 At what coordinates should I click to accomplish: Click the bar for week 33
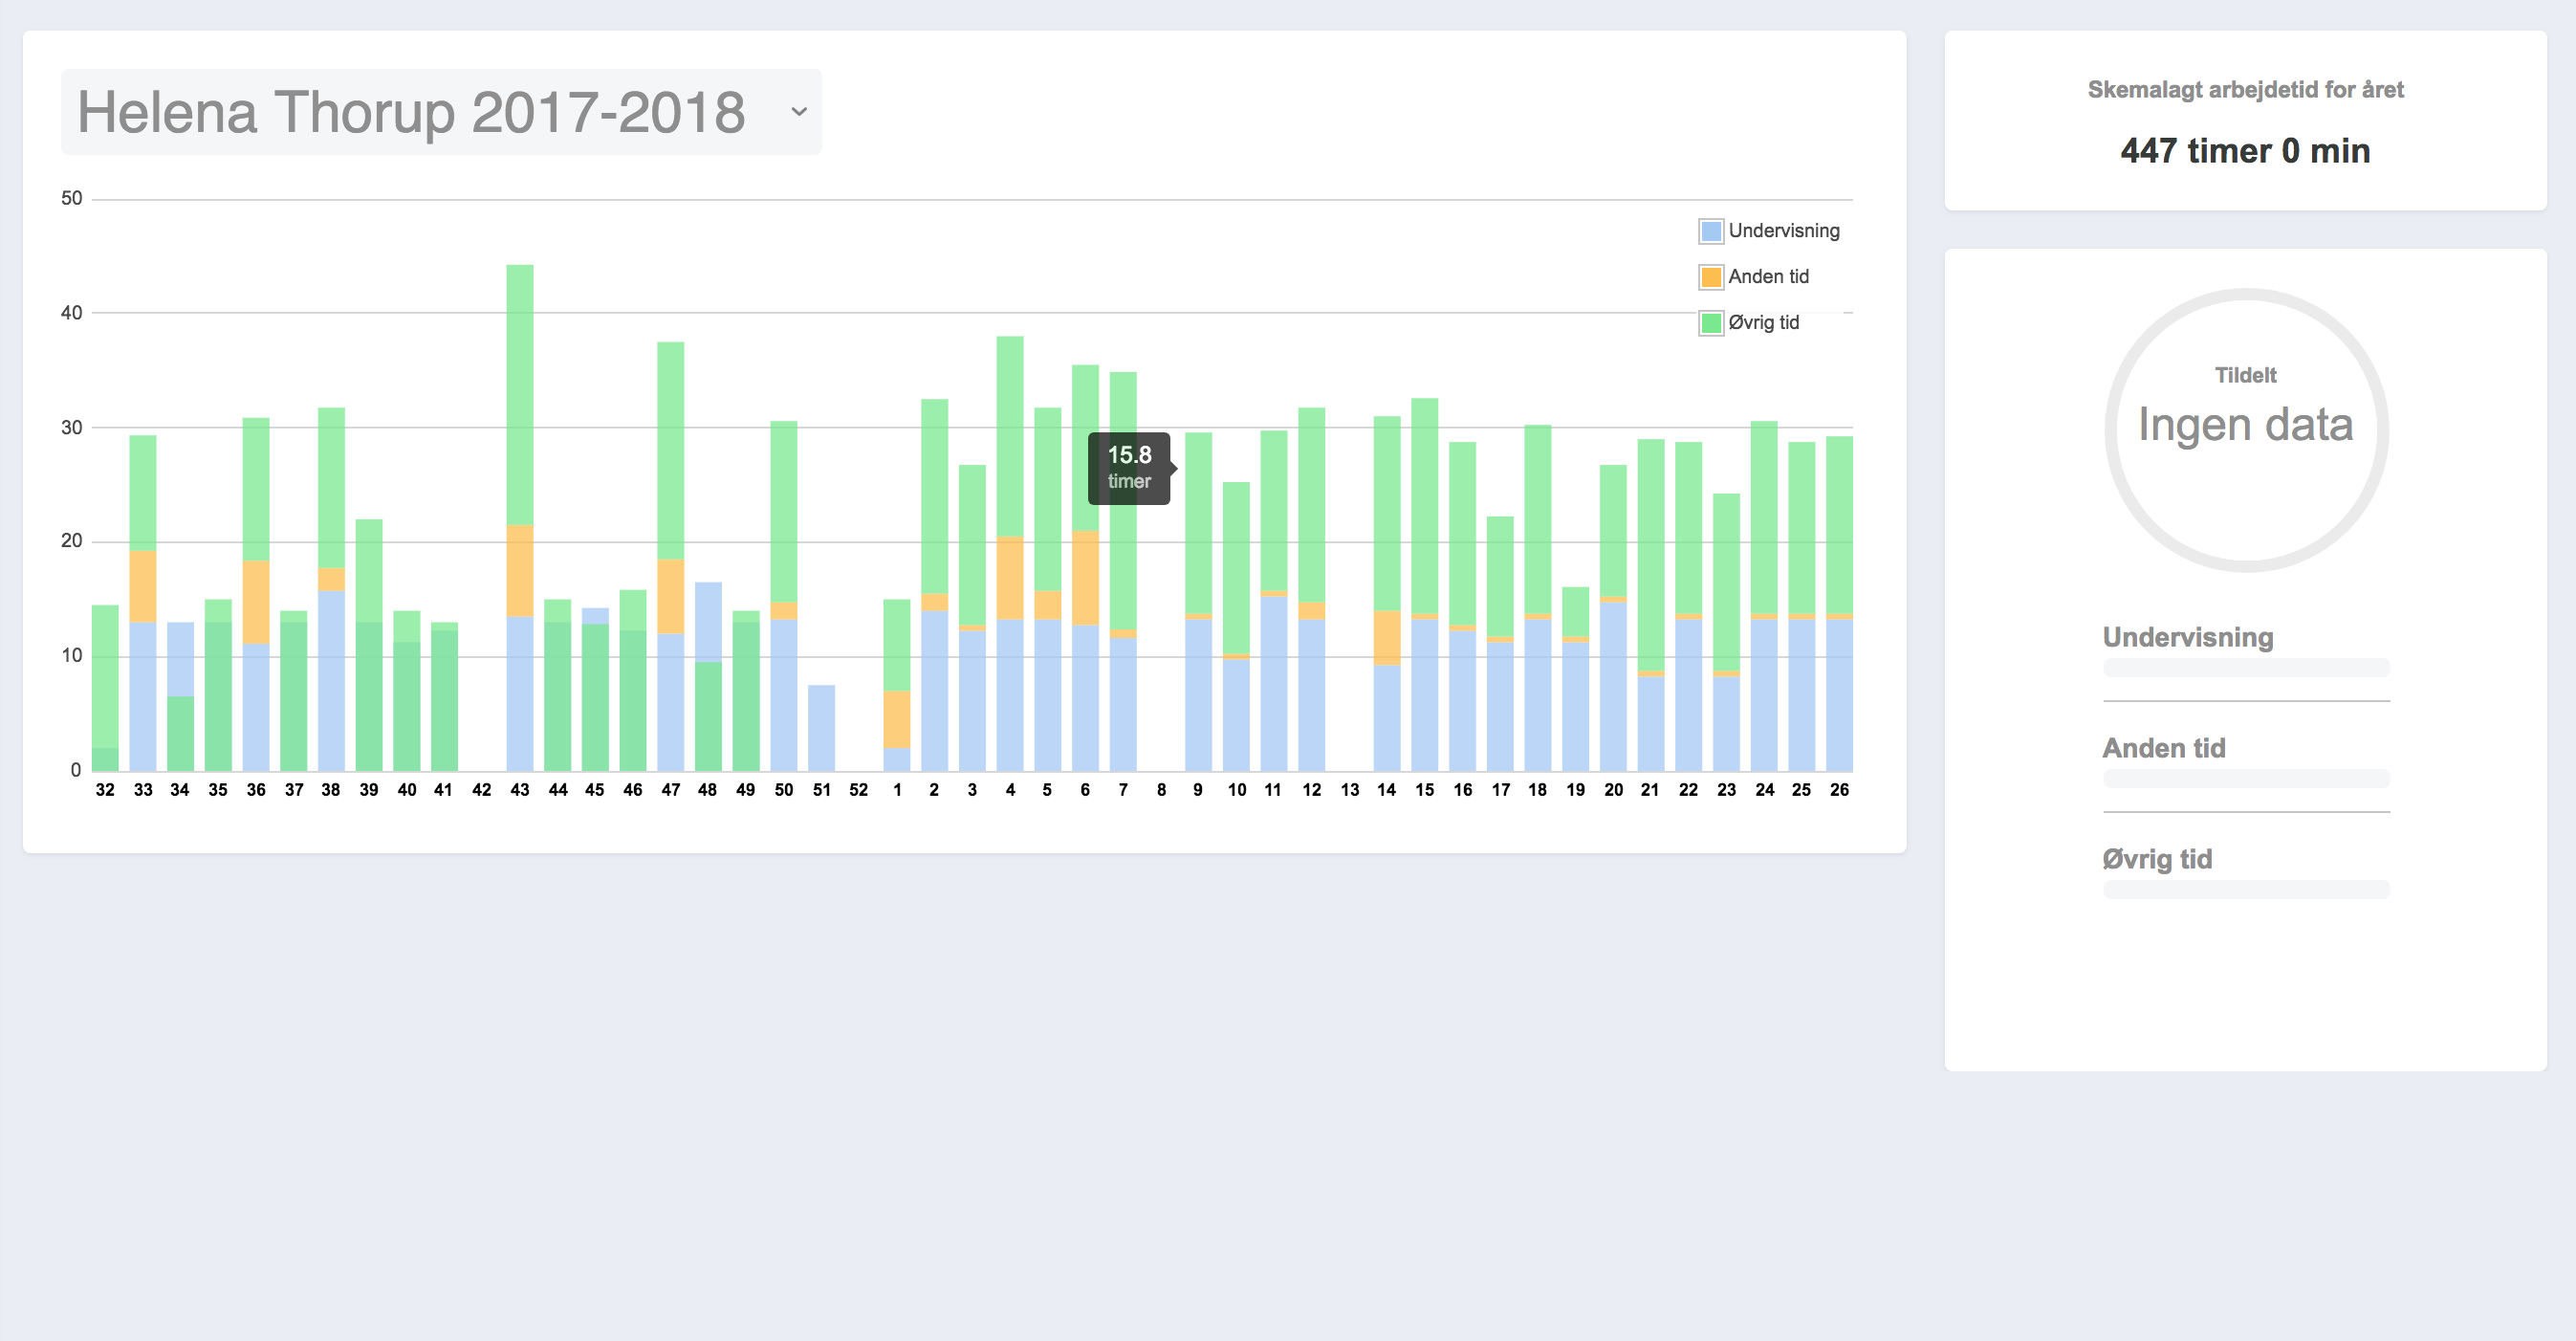[x=143, y=603]
